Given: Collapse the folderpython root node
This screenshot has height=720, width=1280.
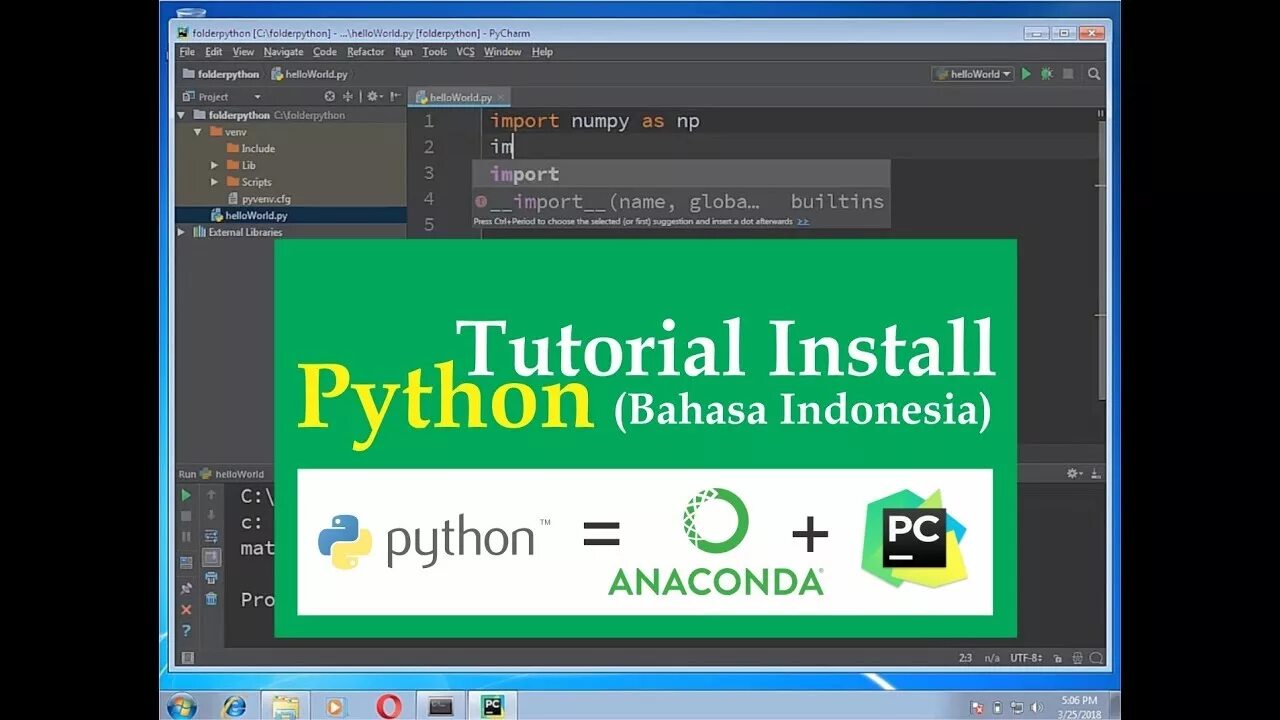Looking at the screenshot, I should 181,115.
